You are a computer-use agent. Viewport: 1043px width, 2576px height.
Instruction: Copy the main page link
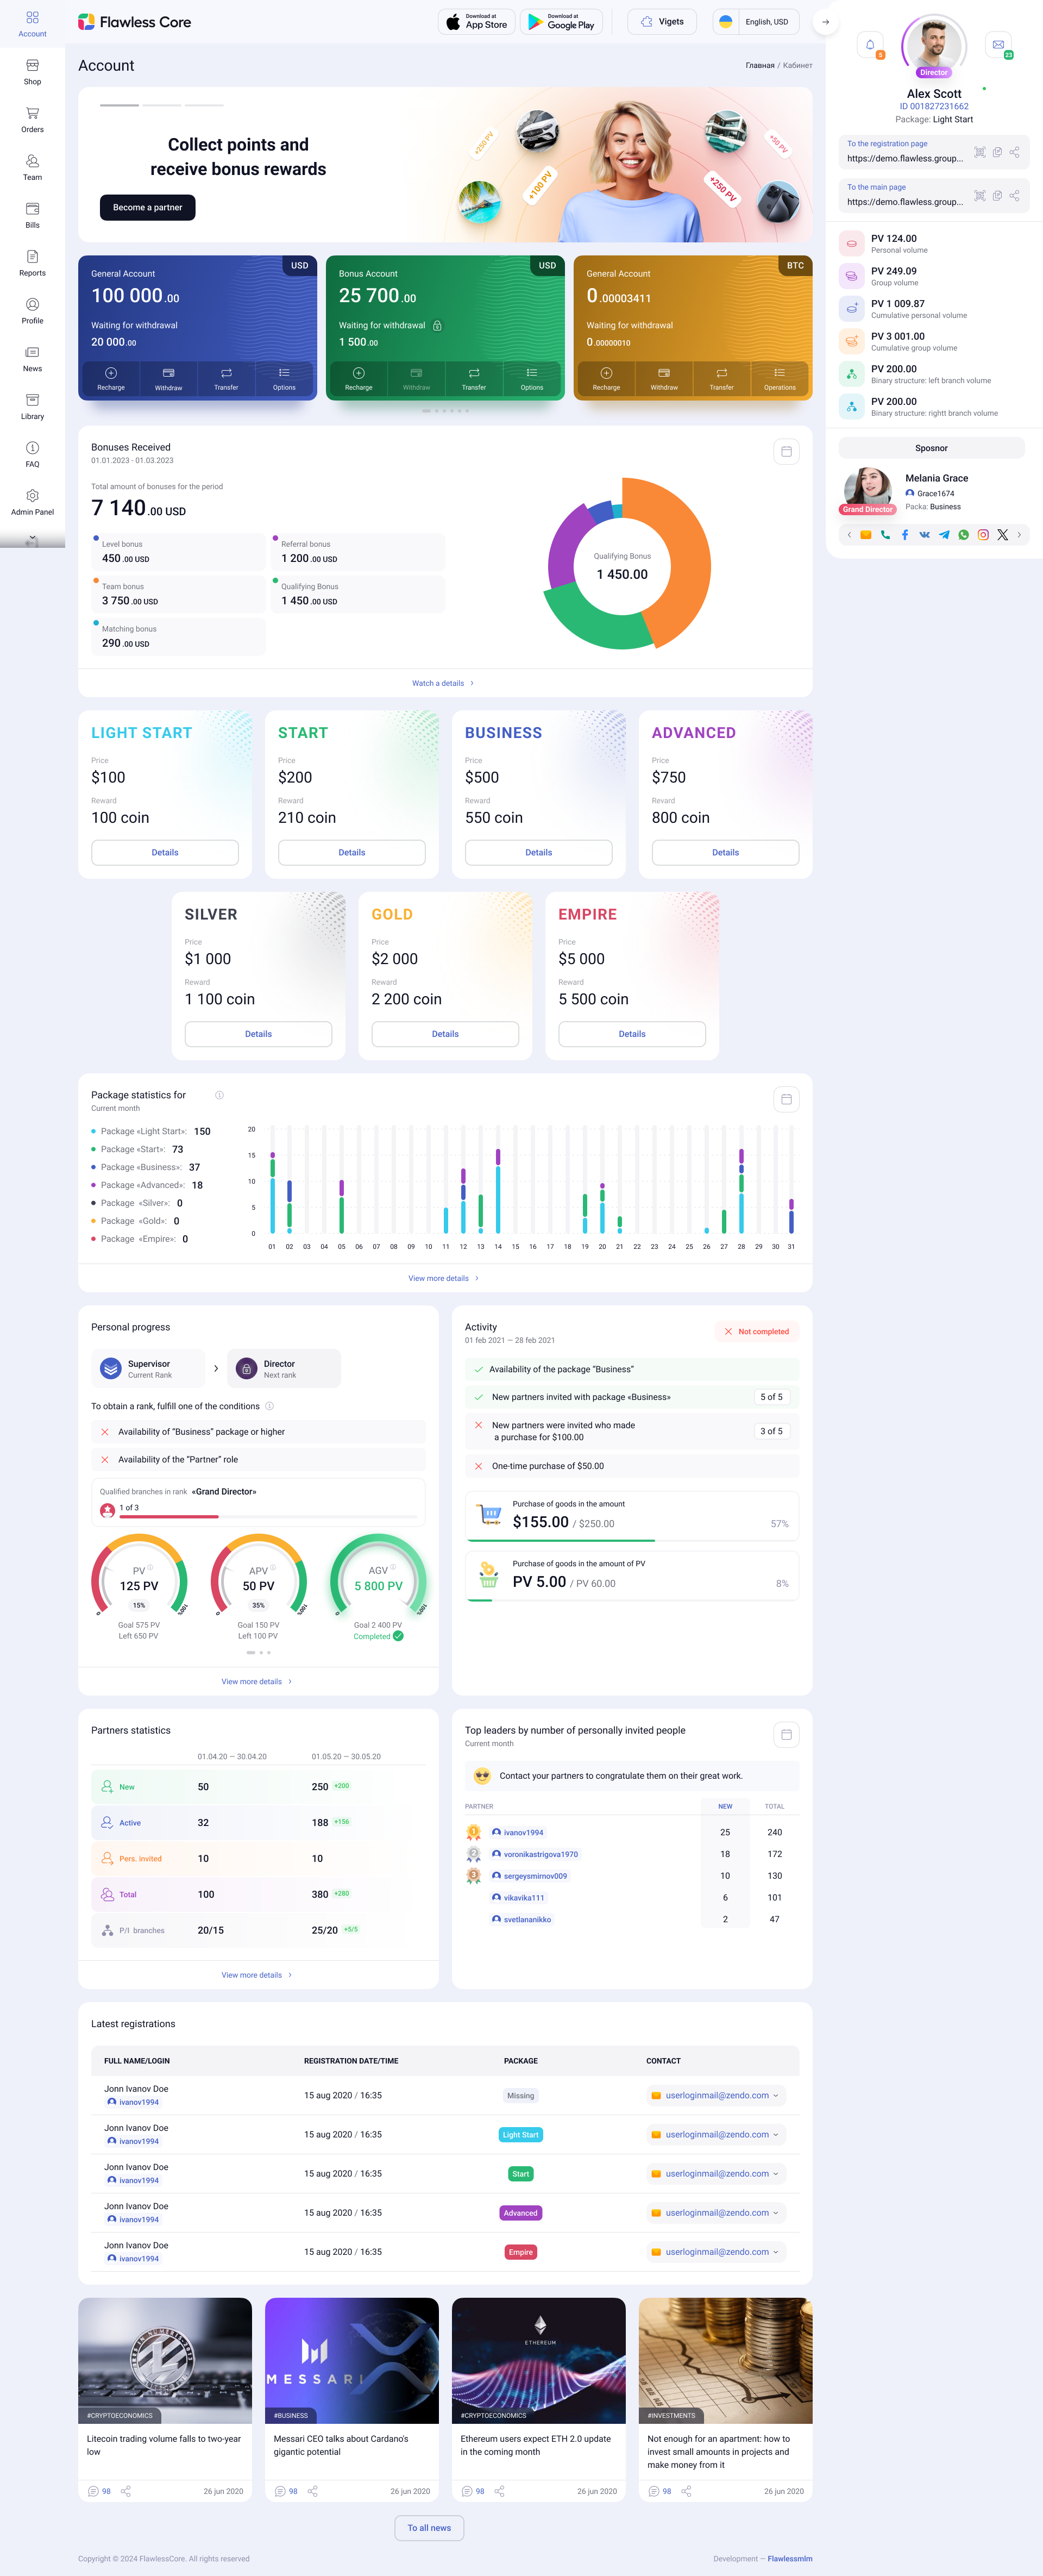point(997,196)
